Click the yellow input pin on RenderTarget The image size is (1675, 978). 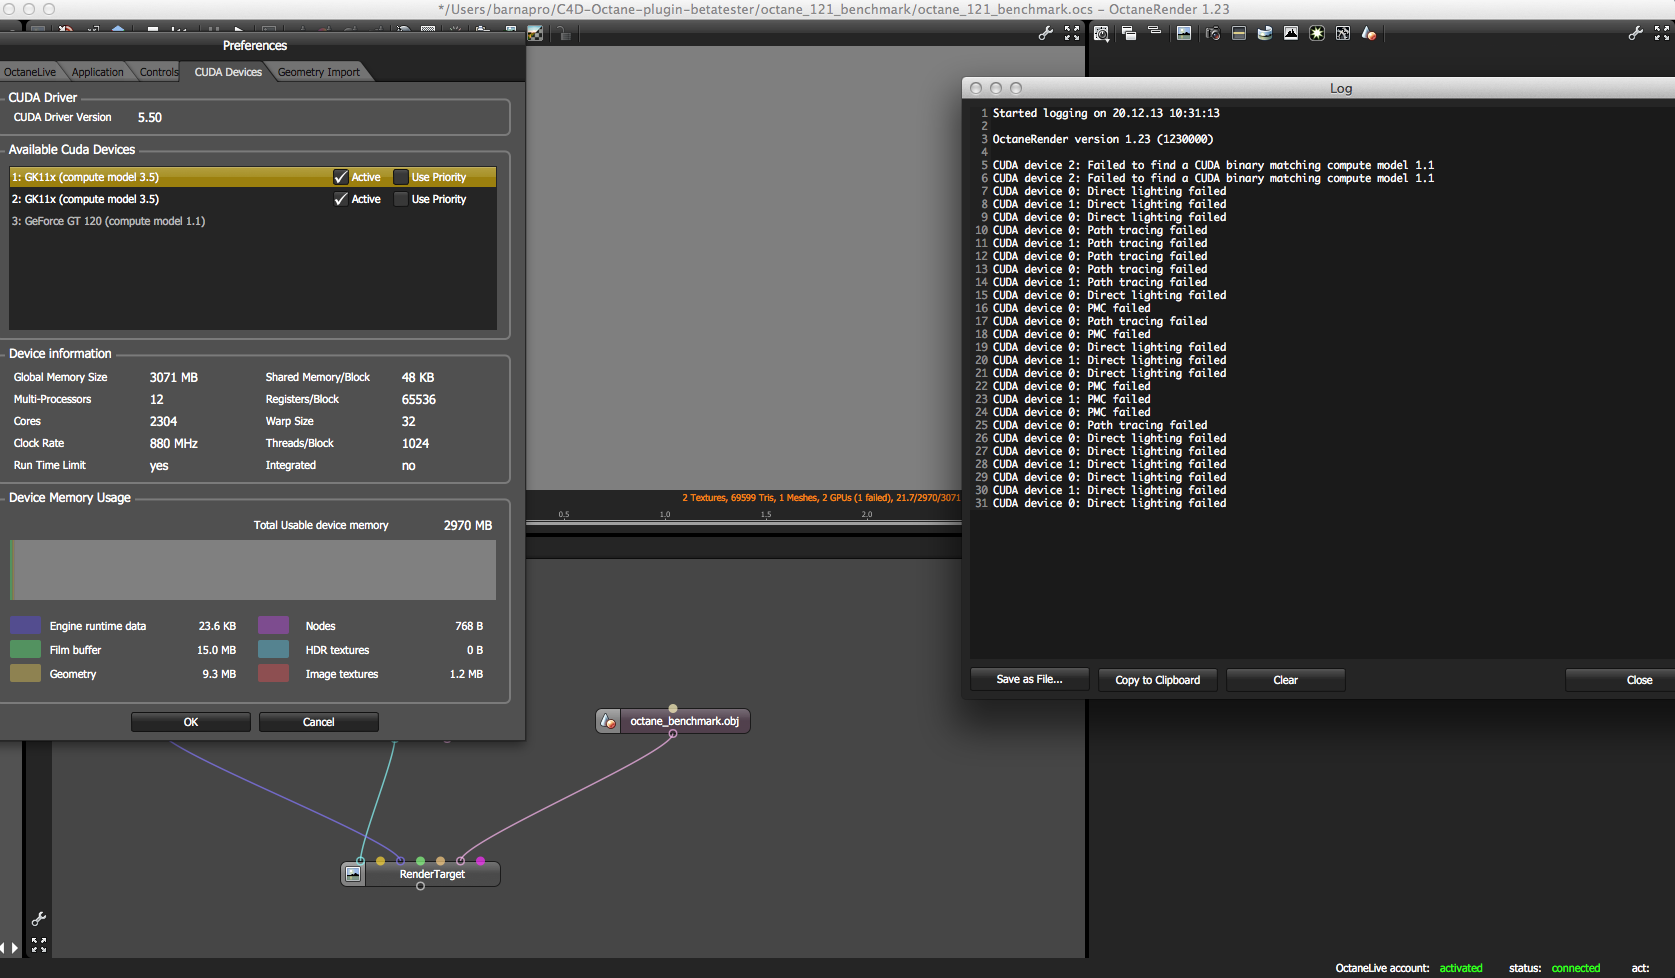(x=380, y=861)
